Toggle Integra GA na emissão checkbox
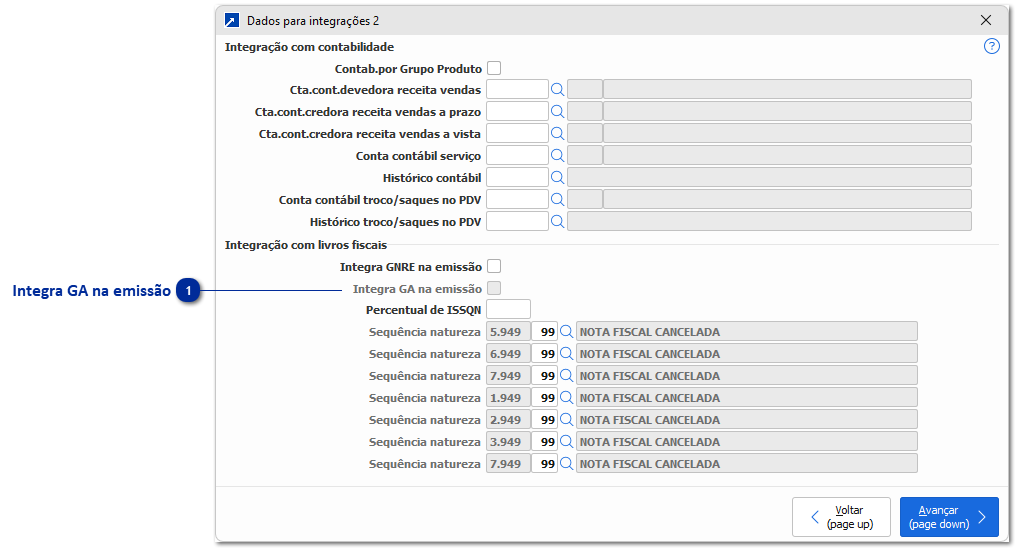Viewport: 1018px width, 551px height. click(x=494, y=289)
